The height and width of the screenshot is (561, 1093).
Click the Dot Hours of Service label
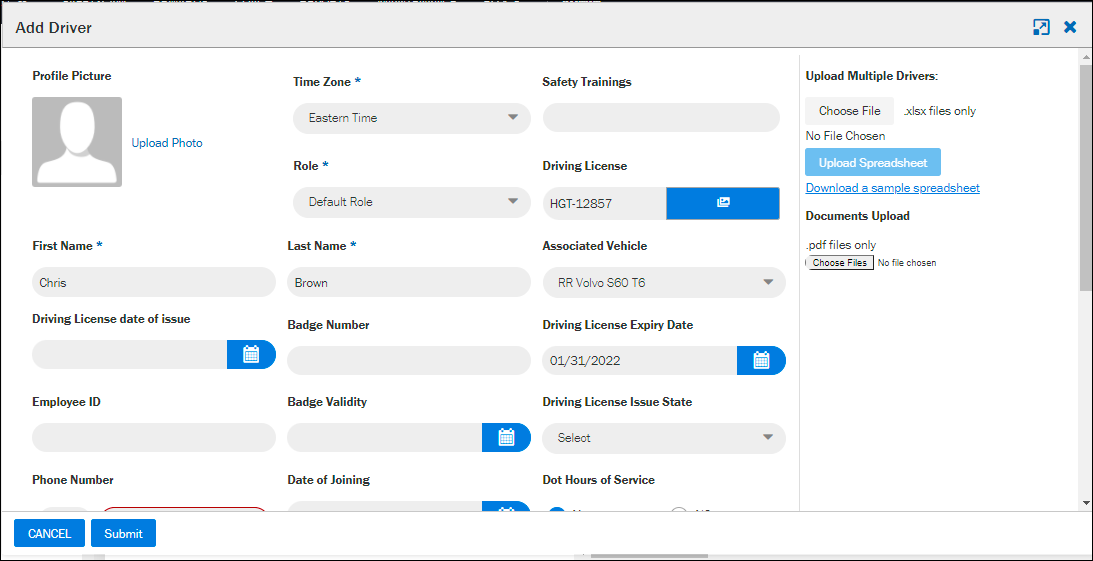[598, 480]
